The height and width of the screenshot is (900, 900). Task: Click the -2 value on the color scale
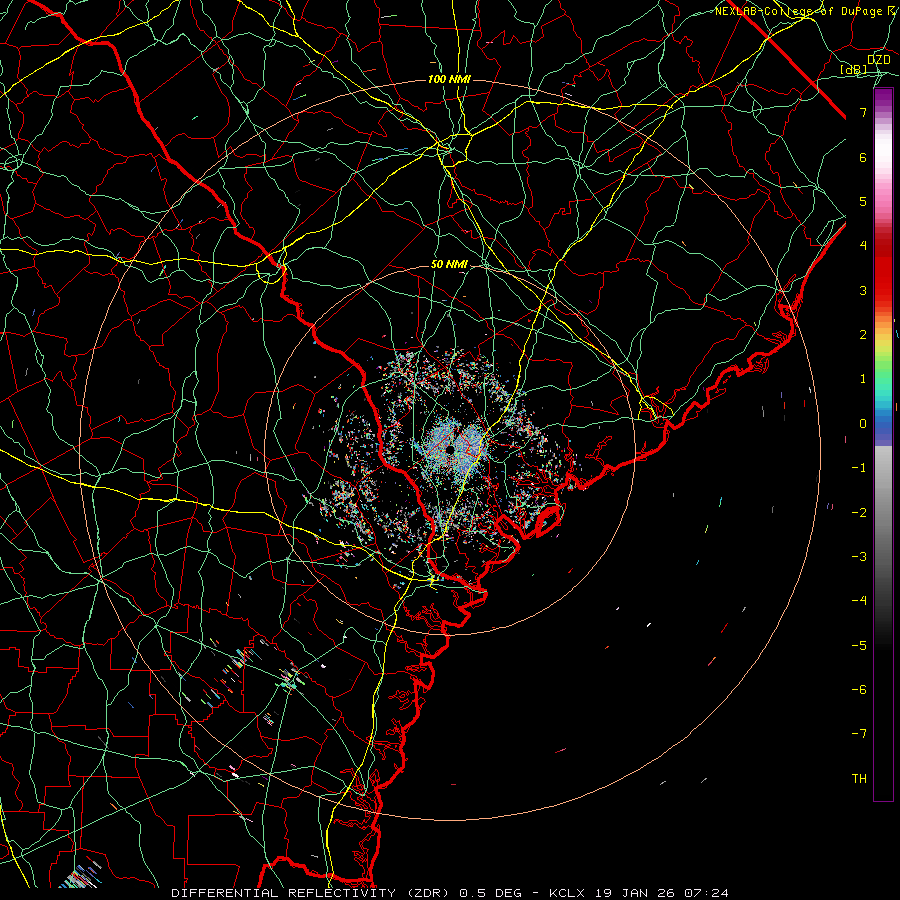pos(859,512)
